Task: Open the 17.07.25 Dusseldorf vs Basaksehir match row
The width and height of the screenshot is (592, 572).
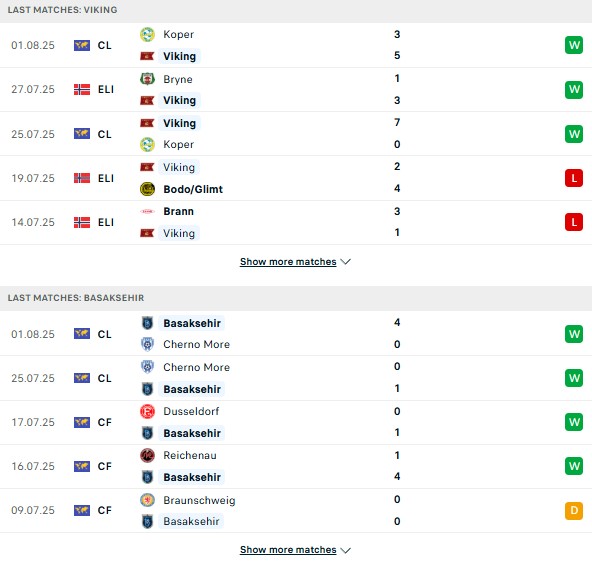Action: pos(296,422)
